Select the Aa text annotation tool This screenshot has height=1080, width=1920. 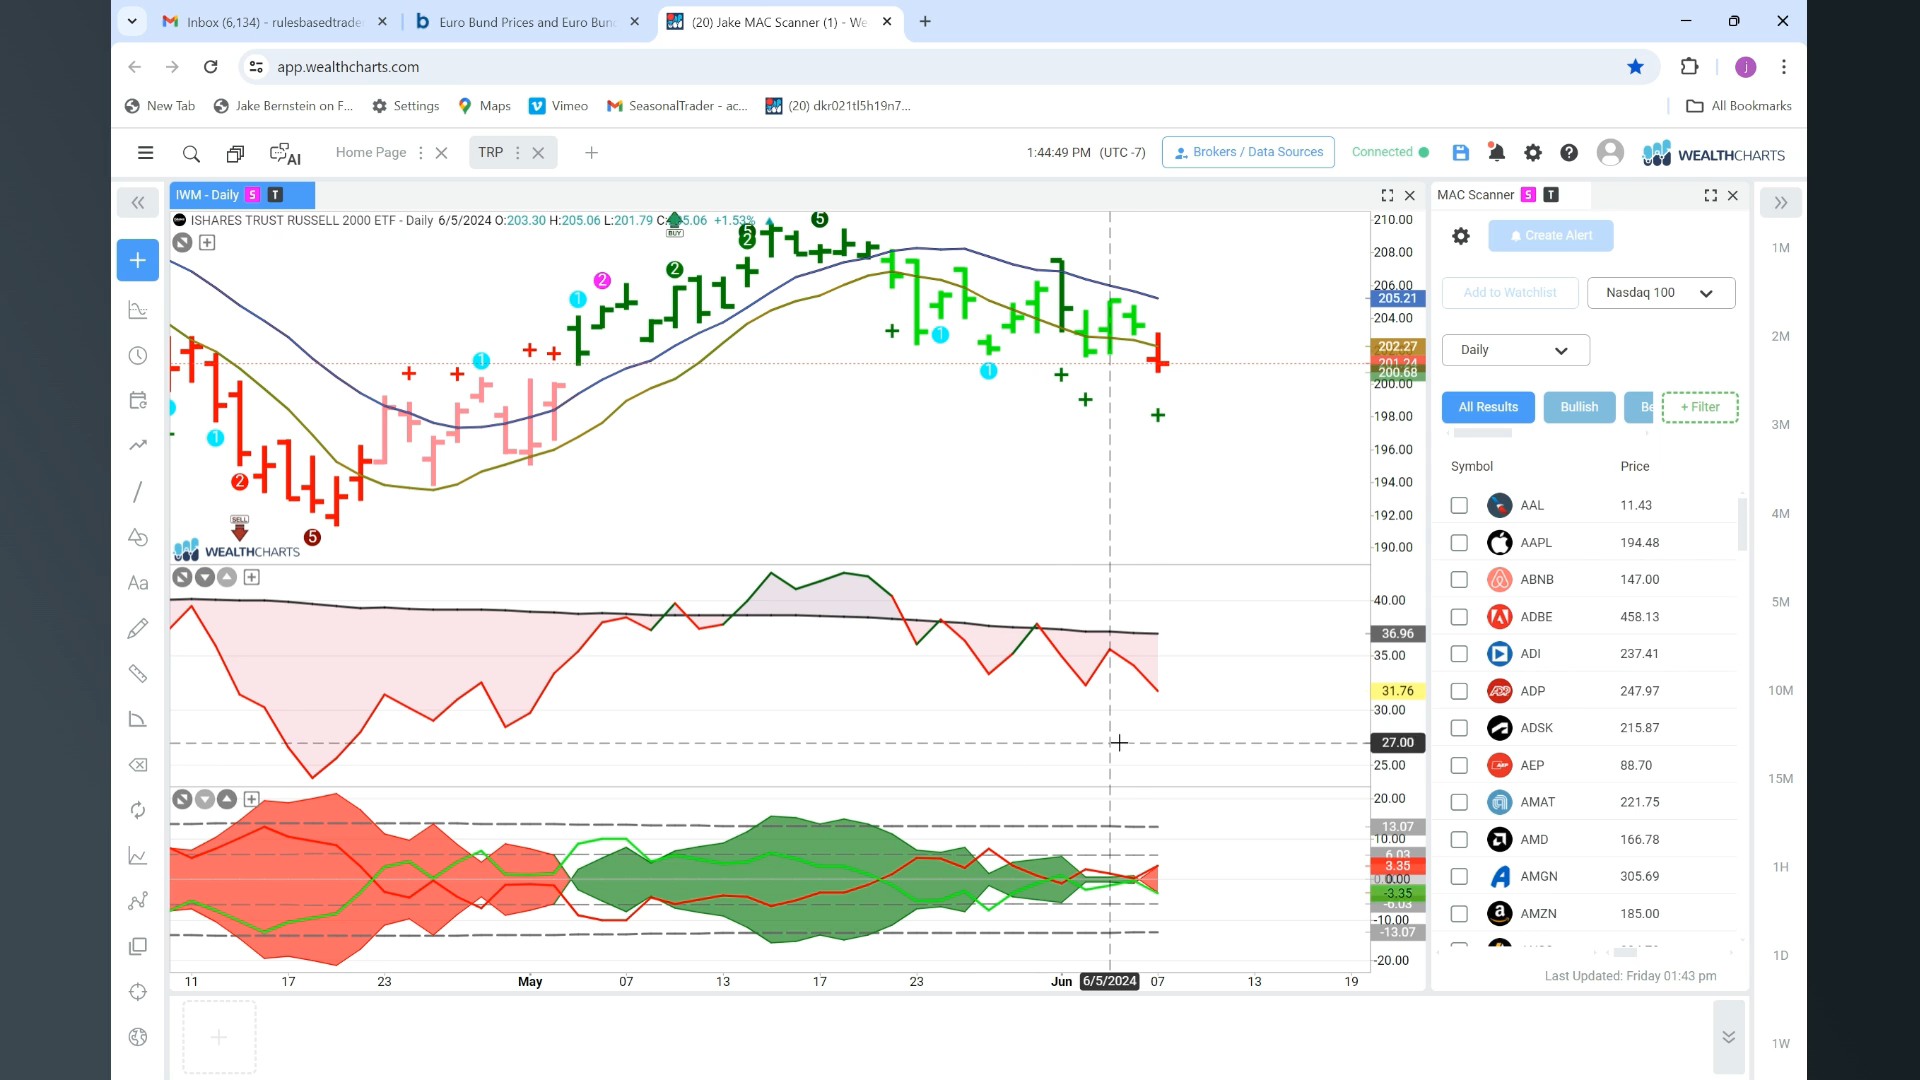click(x=138, y=583)
